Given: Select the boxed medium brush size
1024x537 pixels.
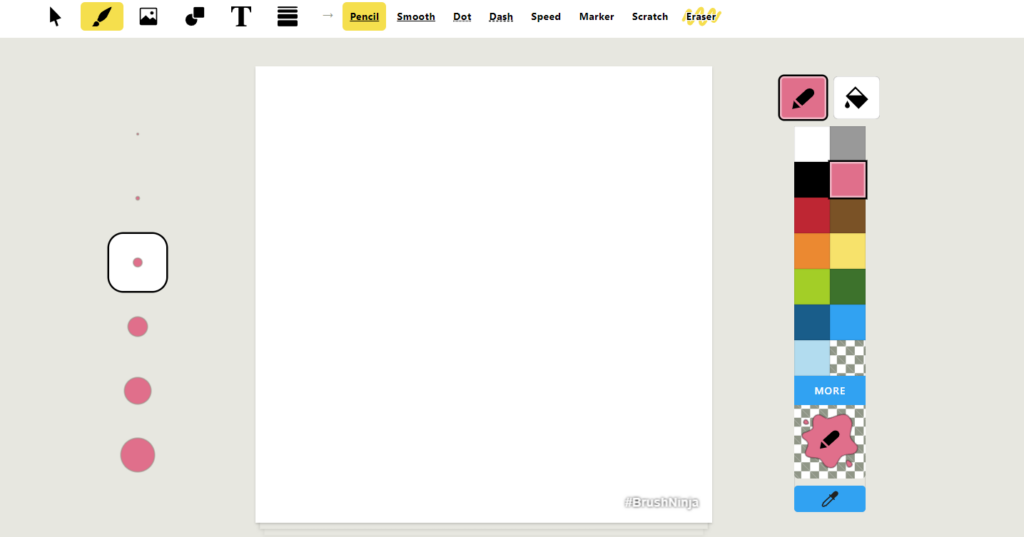Looking at the screenshot, I should point(138,262).
